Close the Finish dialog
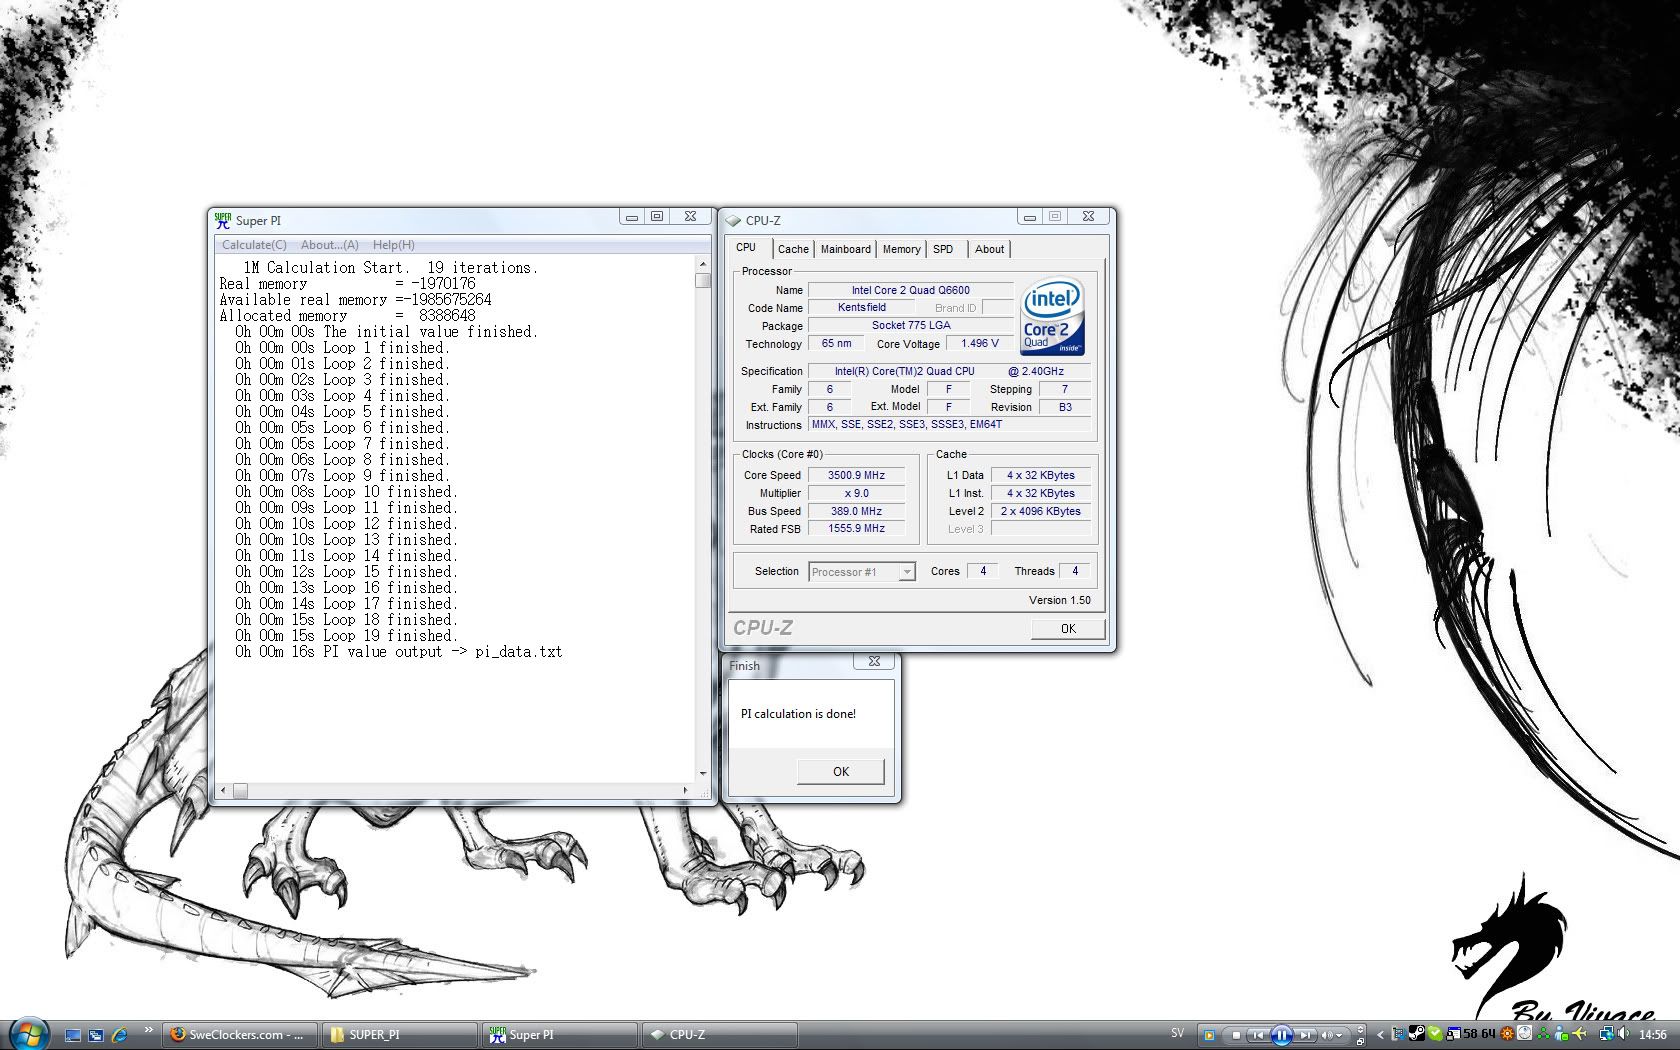The height and width of the screenshot is (1050, 1680). pyautogui.click(x=874, y=662)
